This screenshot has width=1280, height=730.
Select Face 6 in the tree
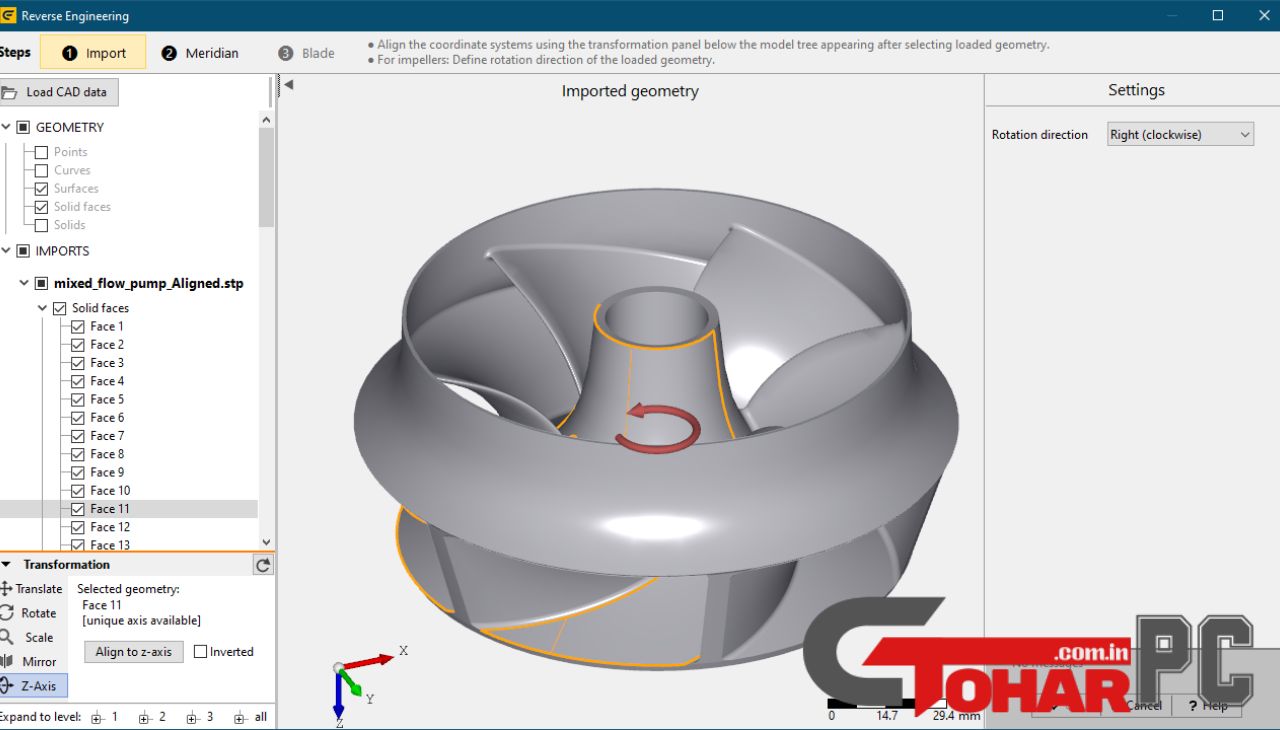coord(107,418)
